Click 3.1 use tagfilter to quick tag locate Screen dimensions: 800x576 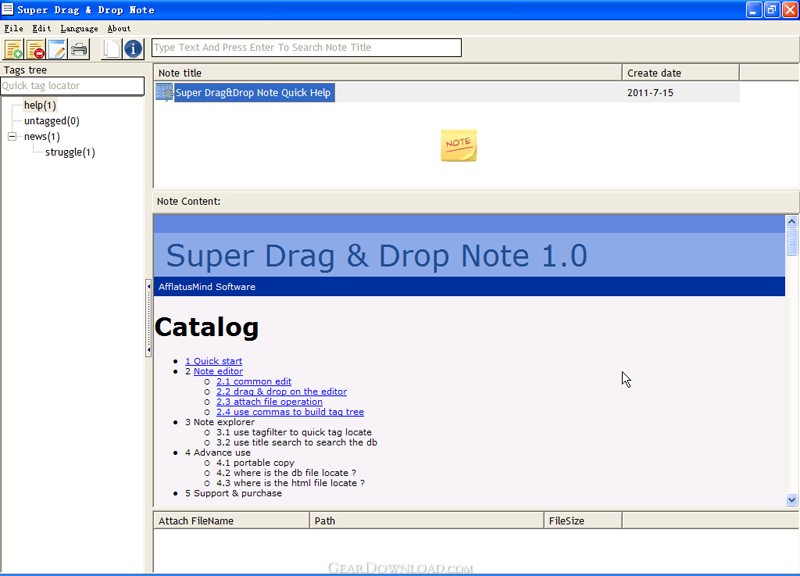coord(294,432)
